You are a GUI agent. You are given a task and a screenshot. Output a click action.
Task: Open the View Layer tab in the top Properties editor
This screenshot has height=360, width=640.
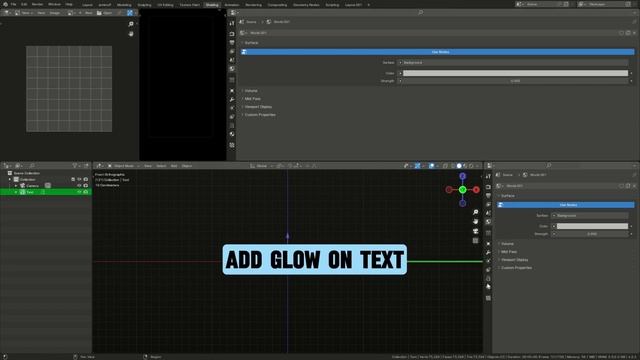pos(232,51)
